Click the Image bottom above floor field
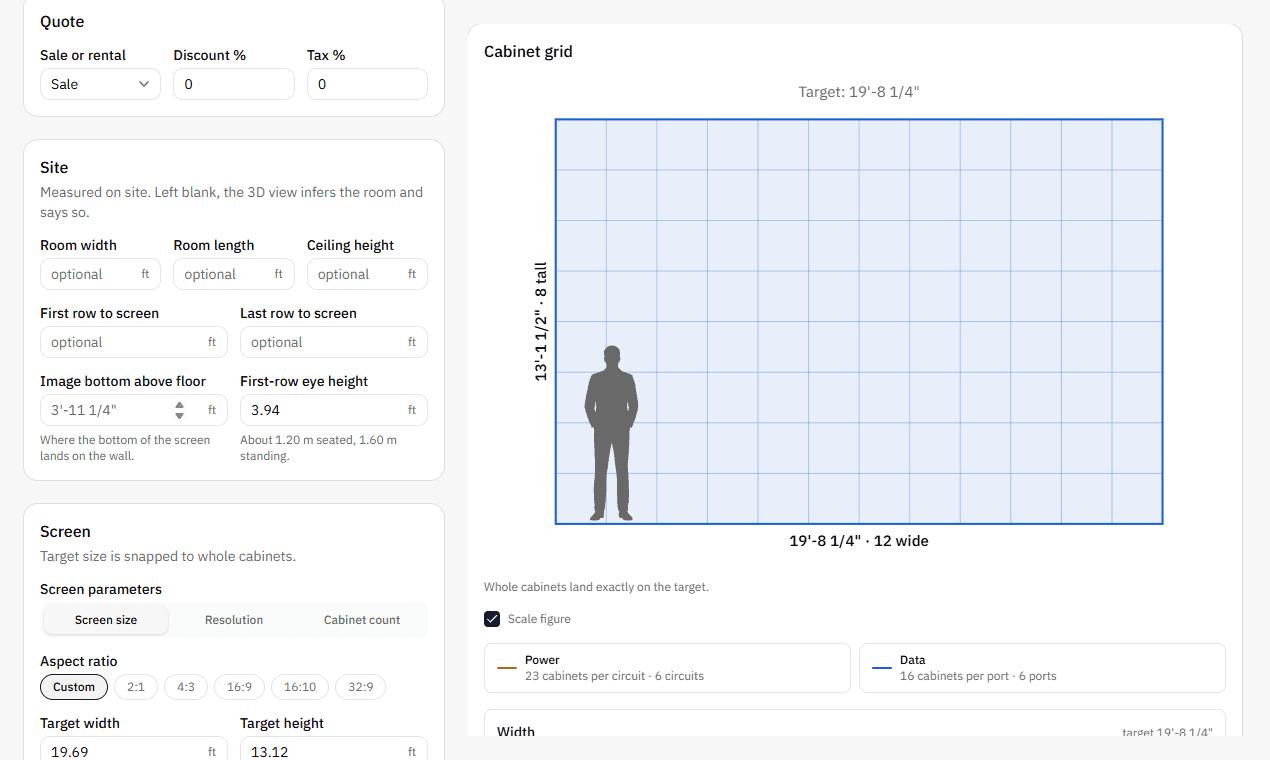This screenshot has height=760, width=1270. (134, 410)
